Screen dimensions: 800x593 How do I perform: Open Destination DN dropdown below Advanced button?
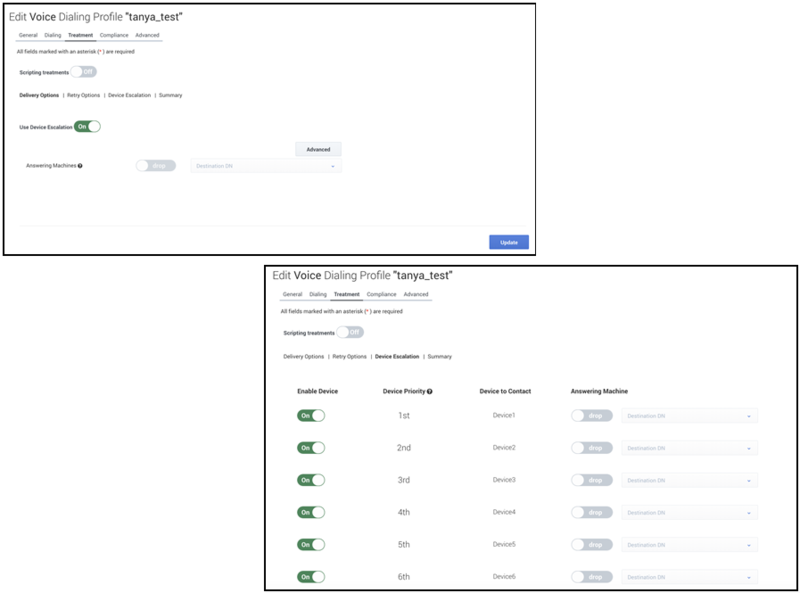[265, 166]
